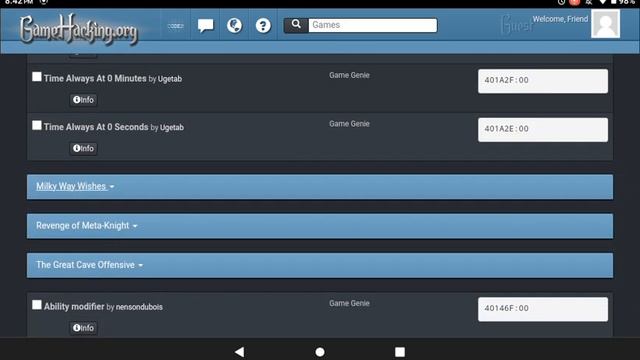
Task: Select code field 401A2E:00
Action: coord(543,129)
